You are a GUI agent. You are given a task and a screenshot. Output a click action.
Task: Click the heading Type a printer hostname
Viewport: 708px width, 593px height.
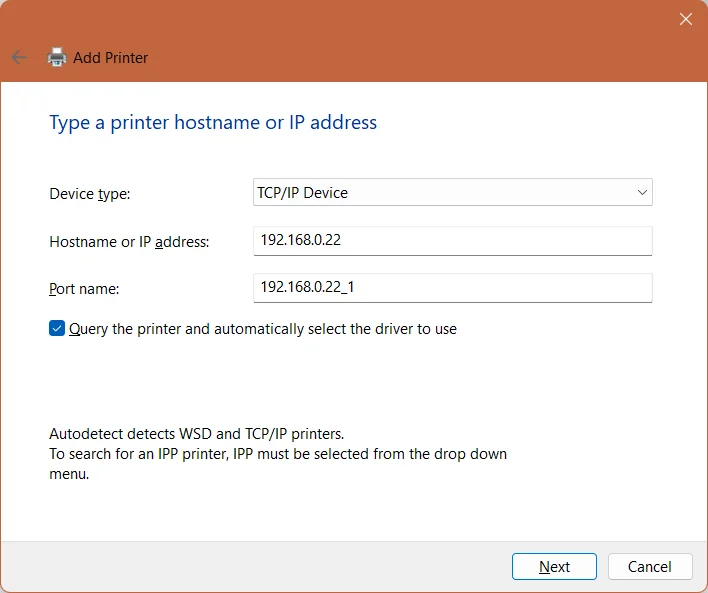(x=213, y=122)
